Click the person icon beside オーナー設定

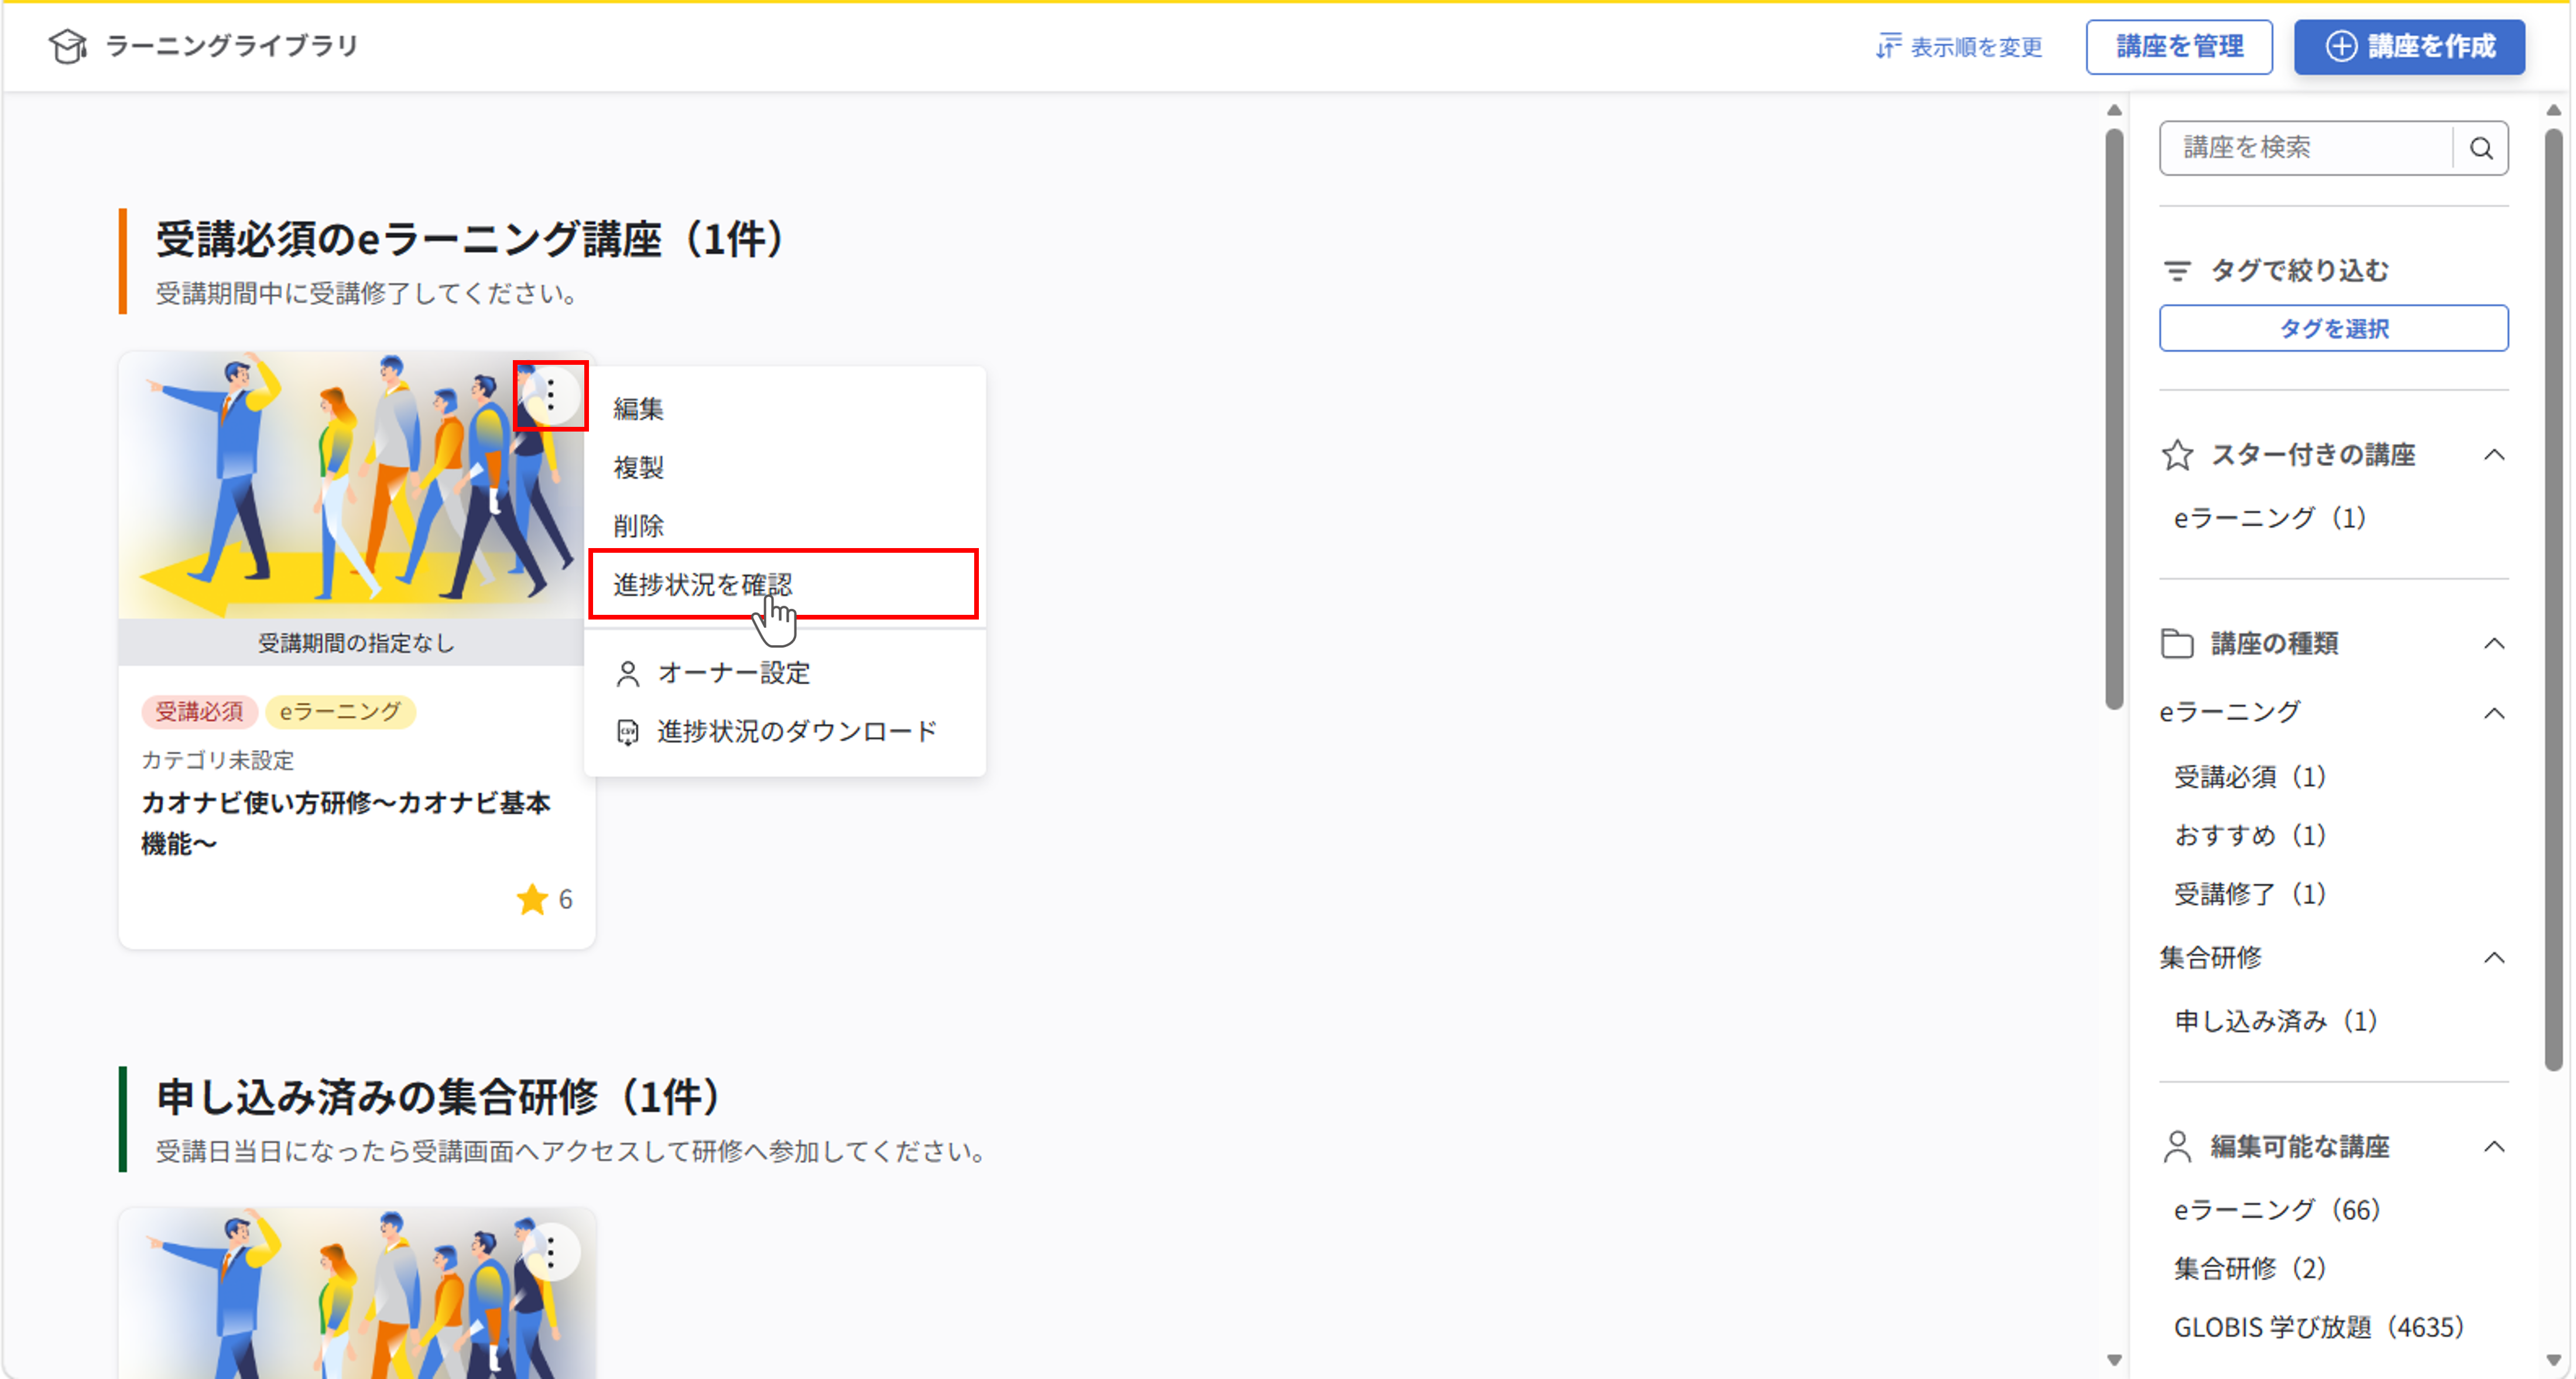pyautogui.click(x=628, y=674)
